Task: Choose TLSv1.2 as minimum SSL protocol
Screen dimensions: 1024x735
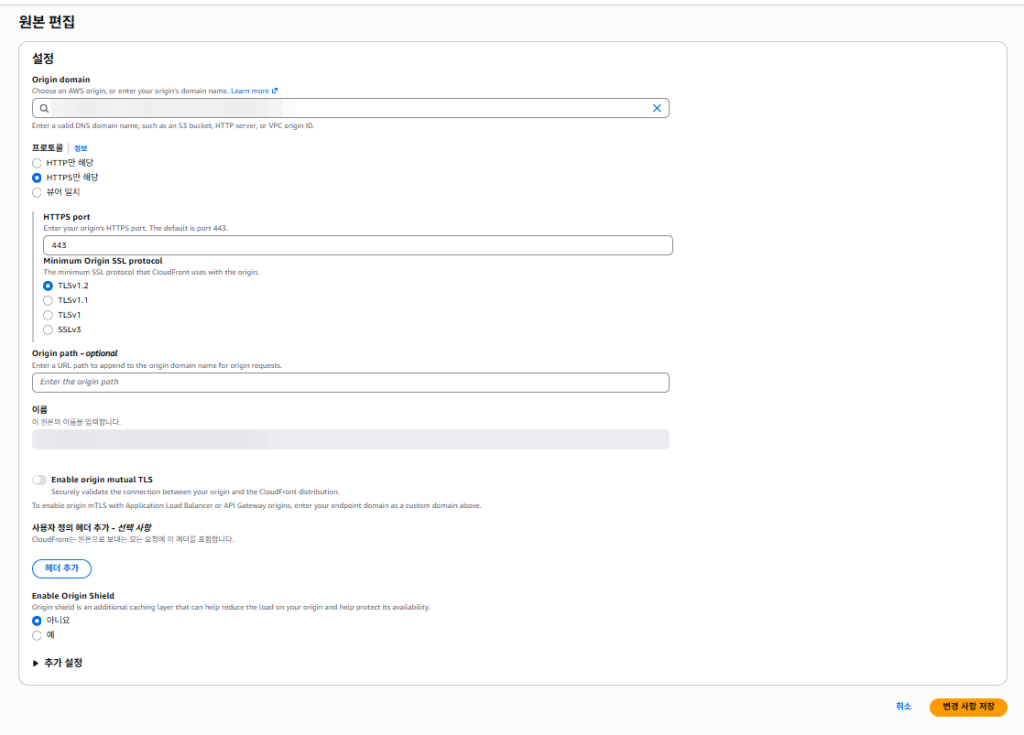Action: tap(48, 286)
